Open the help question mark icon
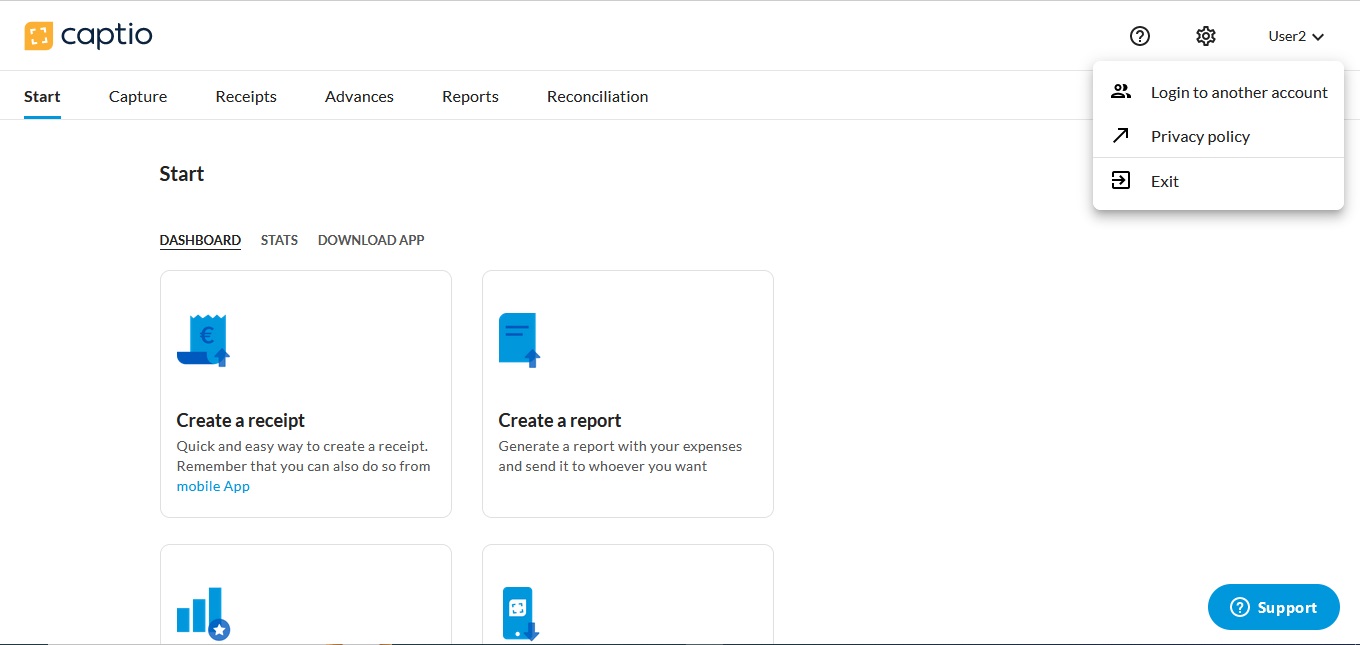Screen dimensions: 1360x645 click(1140, 36)
